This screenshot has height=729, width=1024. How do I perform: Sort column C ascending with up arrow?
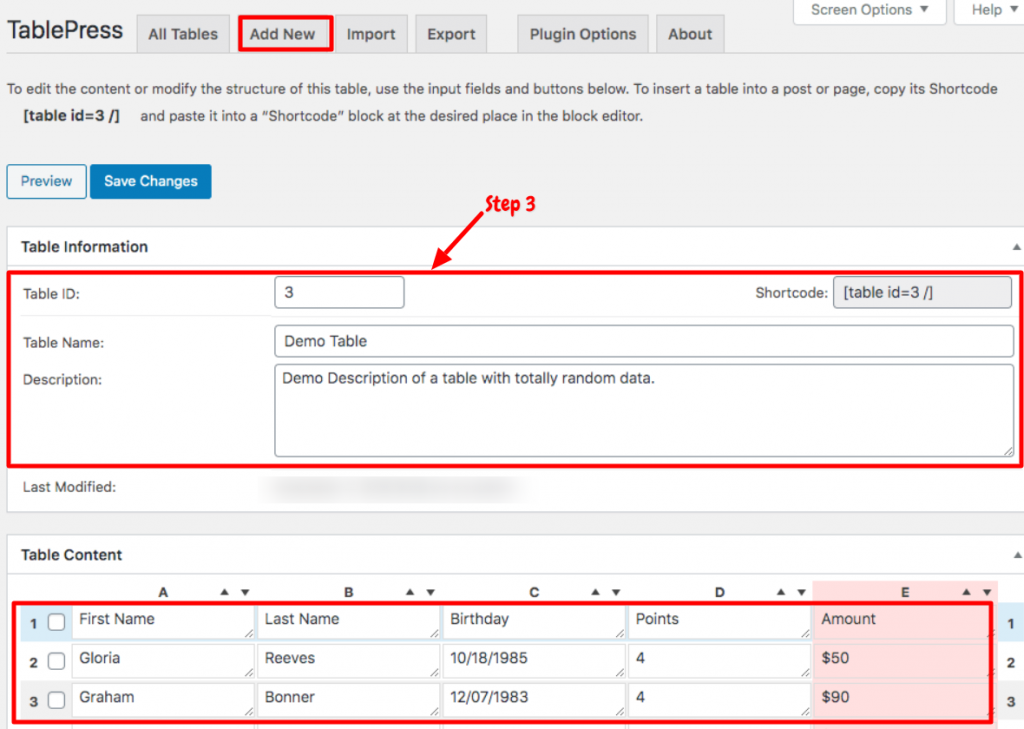(x=596, y=592)
